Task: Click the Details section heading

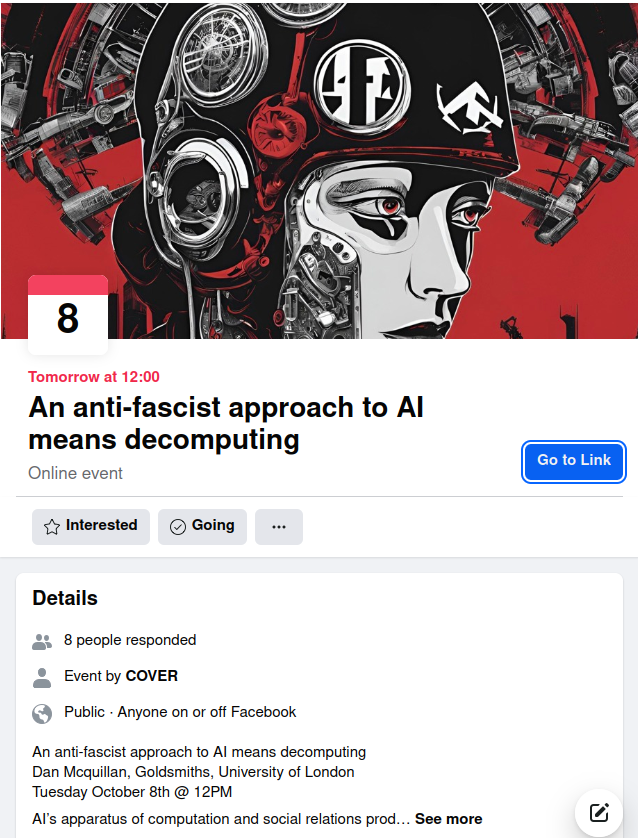Action: [65, 598]
